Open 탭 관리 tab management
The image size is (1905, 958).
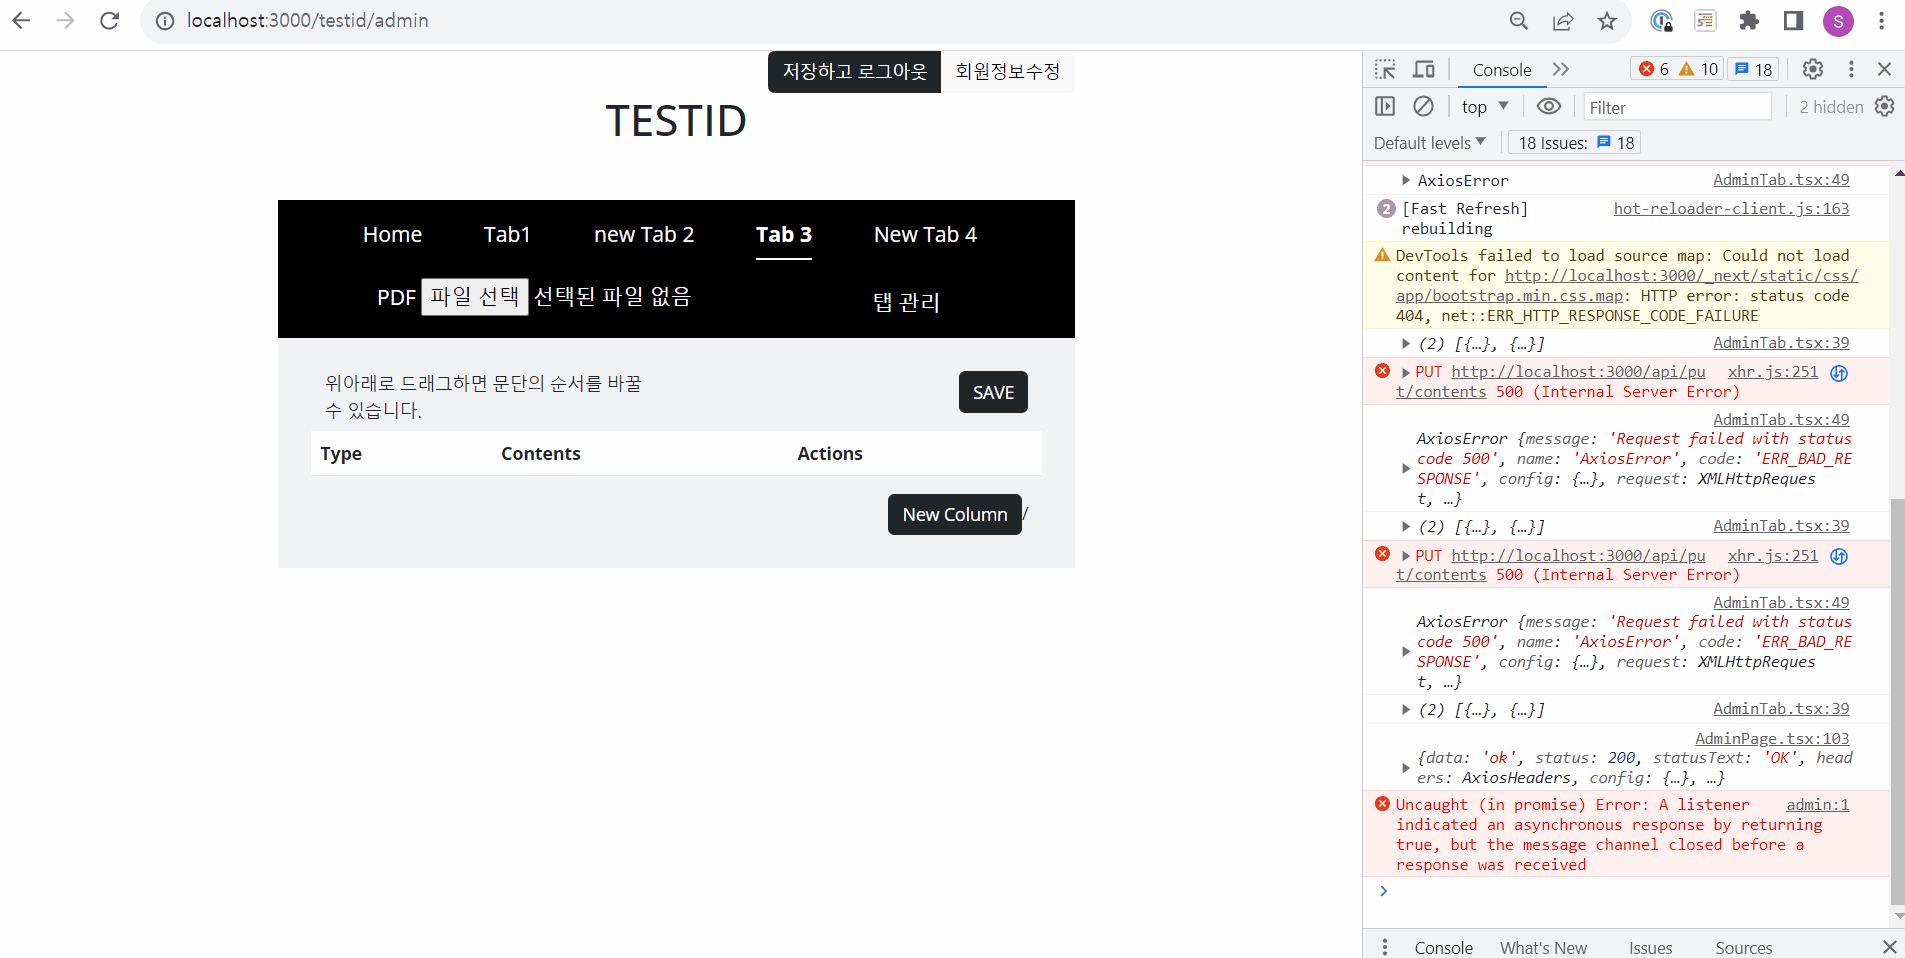(906, 302)
